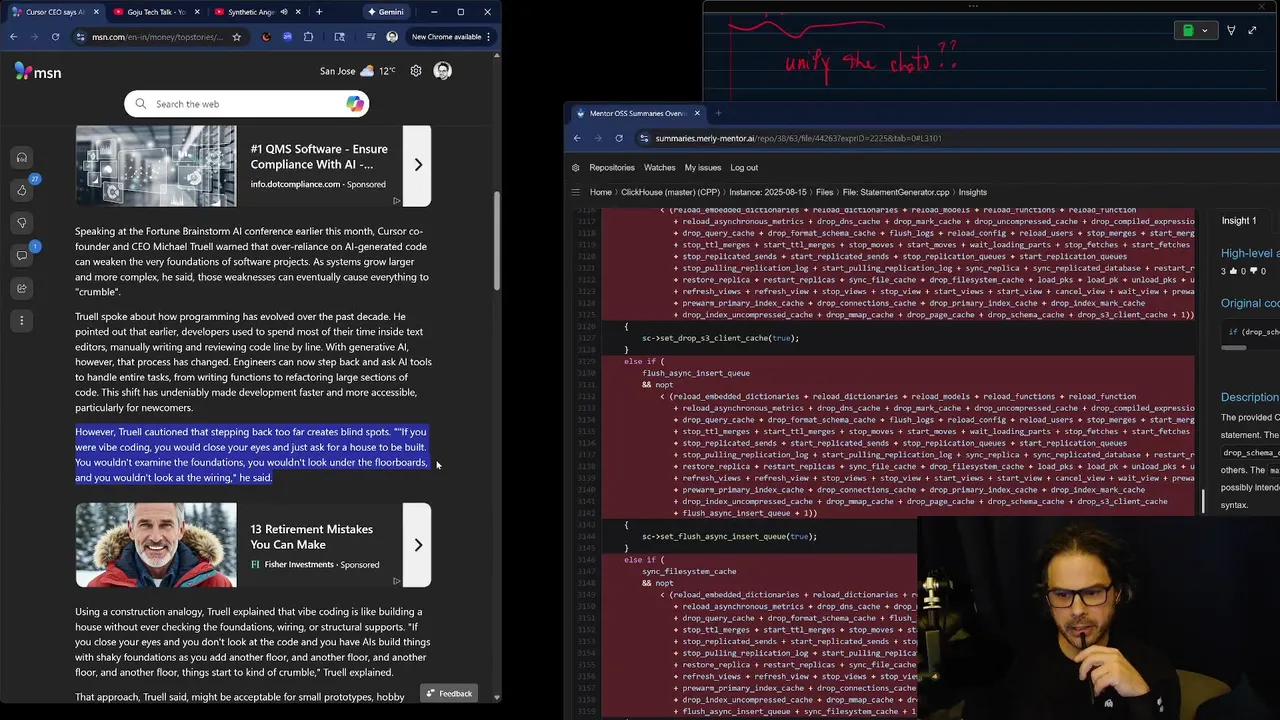Click the Copilot icon in search box
Screen dimensions: 1280x720
(355, 104)
